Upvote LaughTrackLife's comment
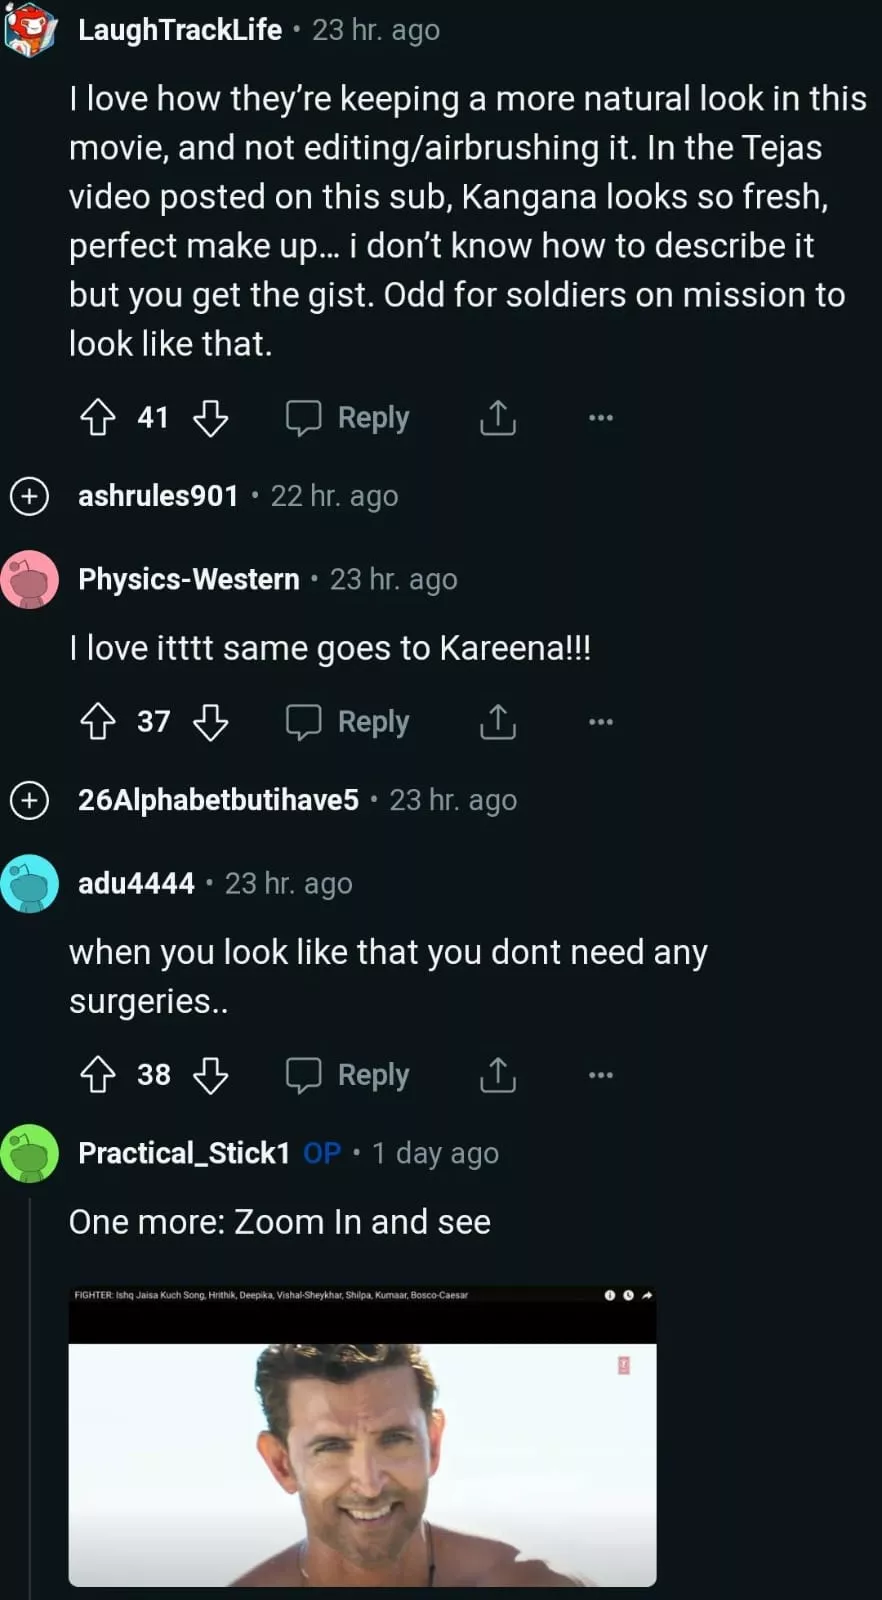882x1600 pixels. 97,418
